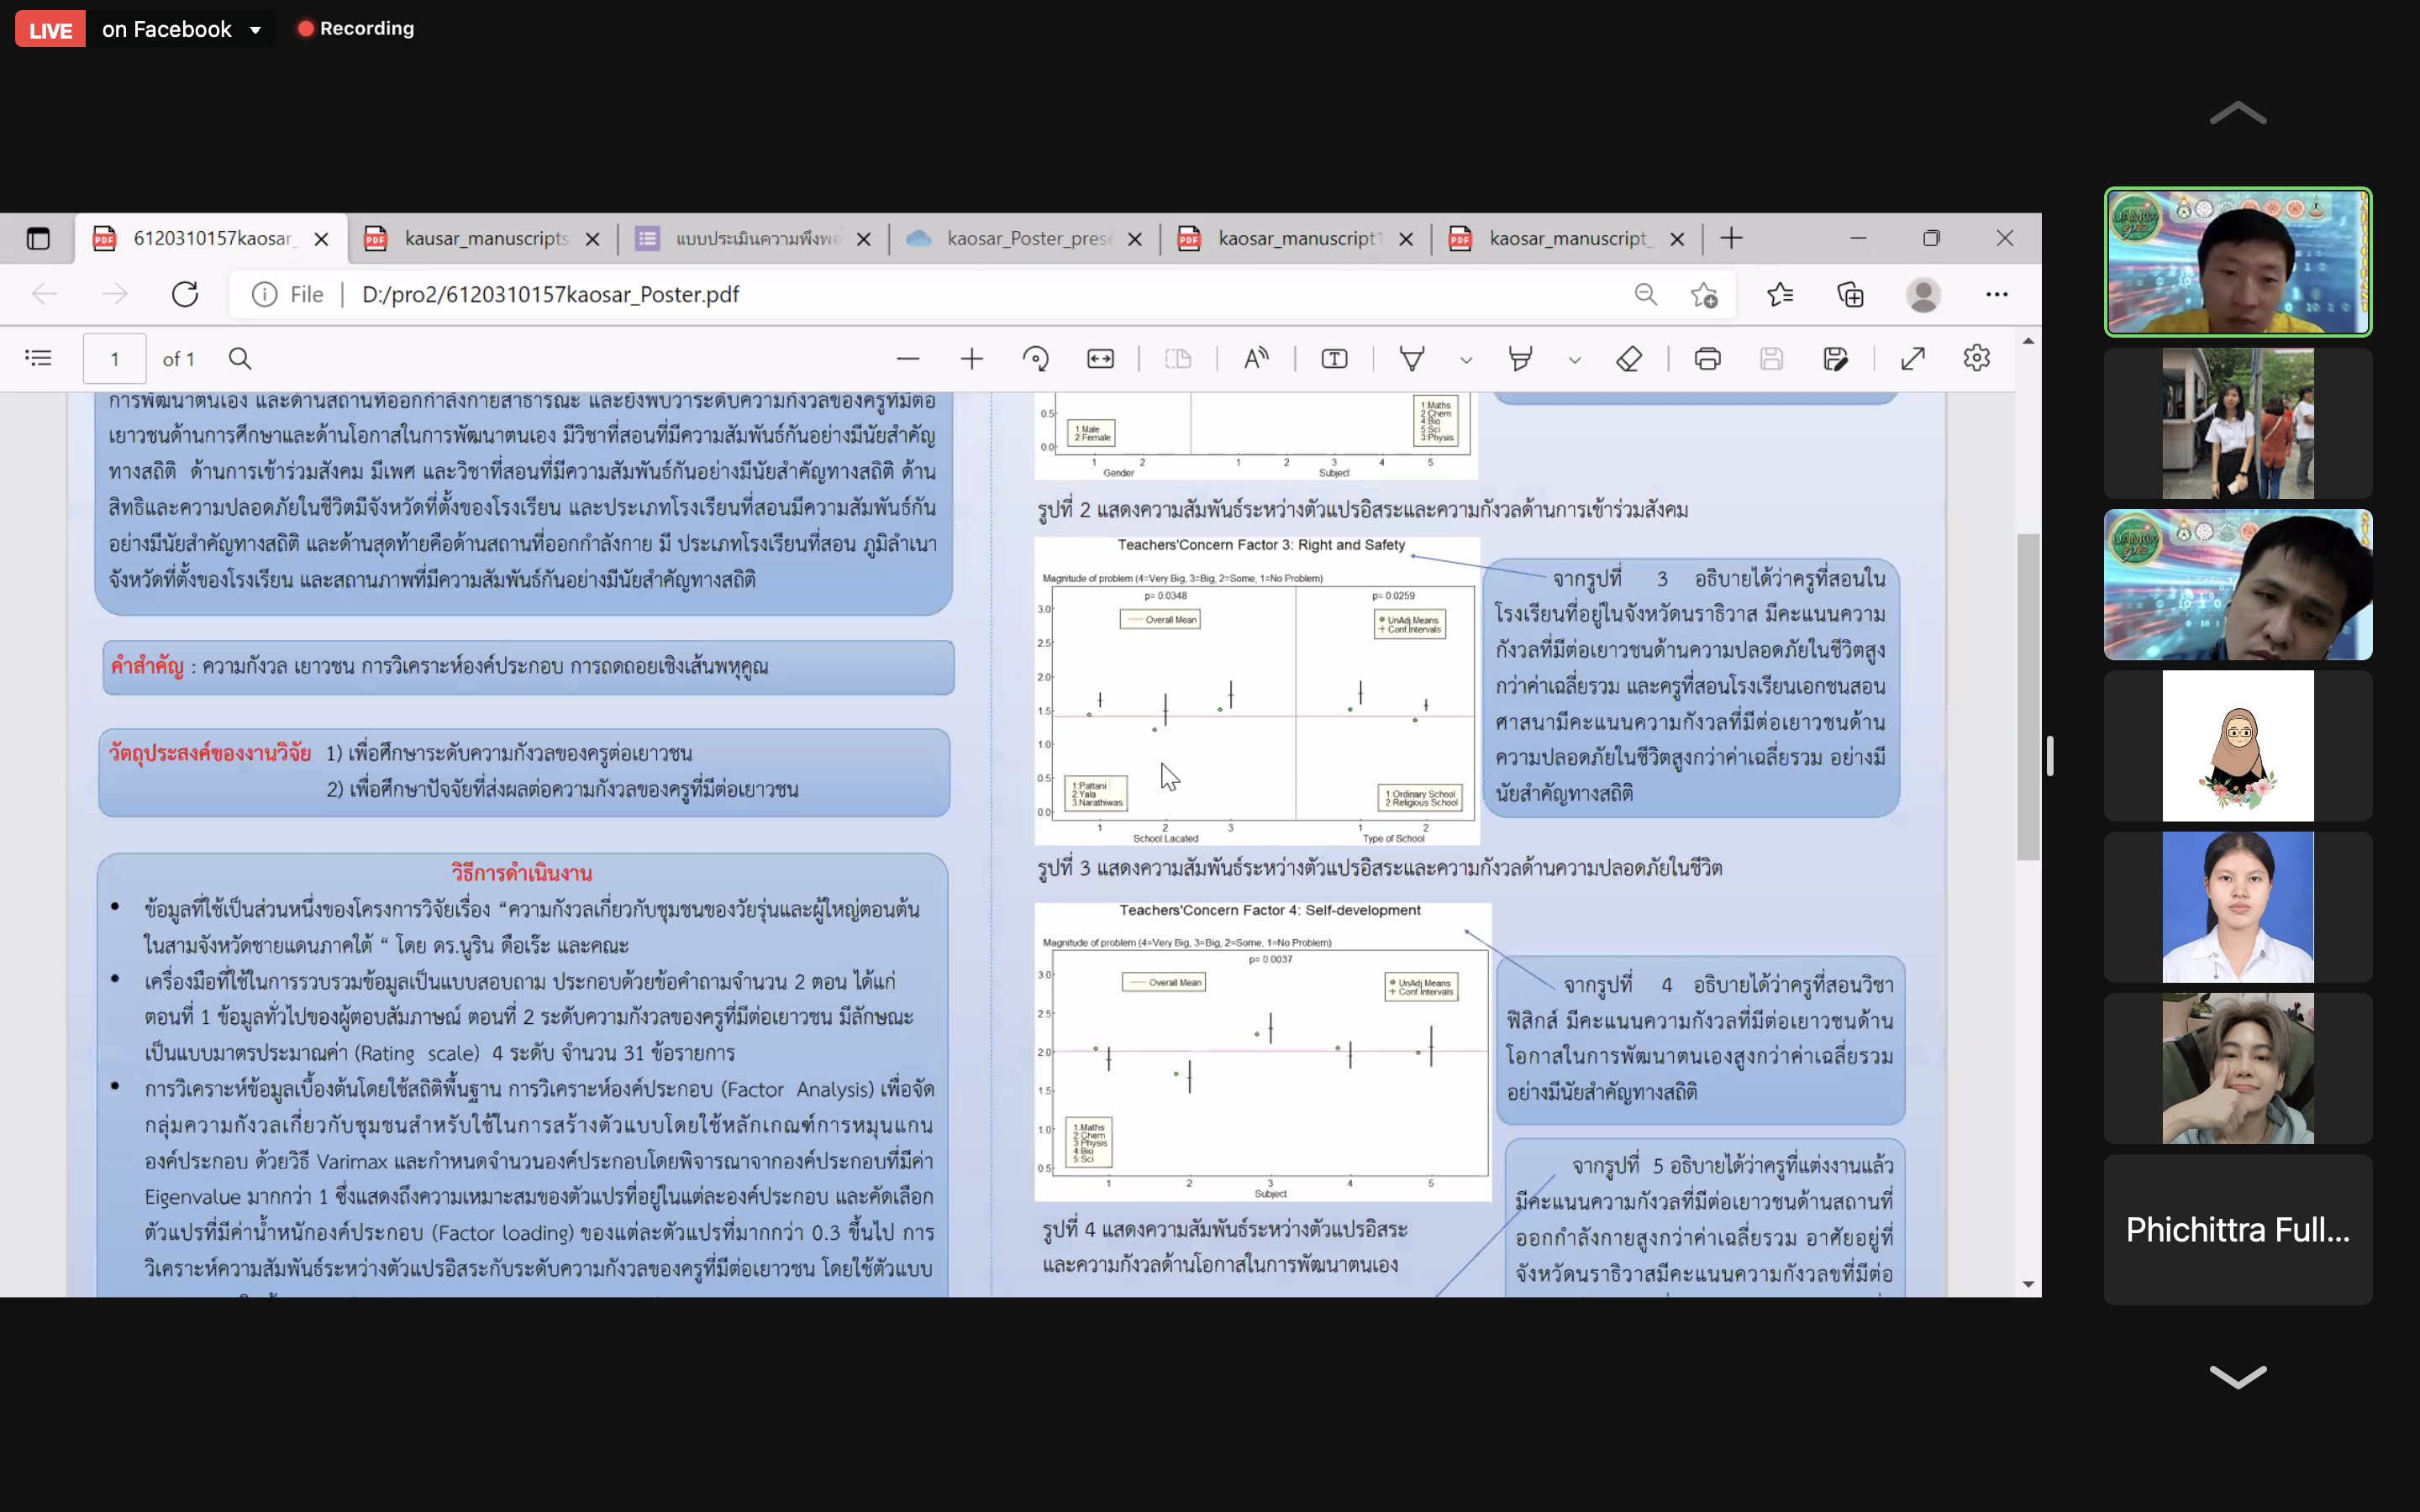Zoom out of the PDF

point(908,358)
